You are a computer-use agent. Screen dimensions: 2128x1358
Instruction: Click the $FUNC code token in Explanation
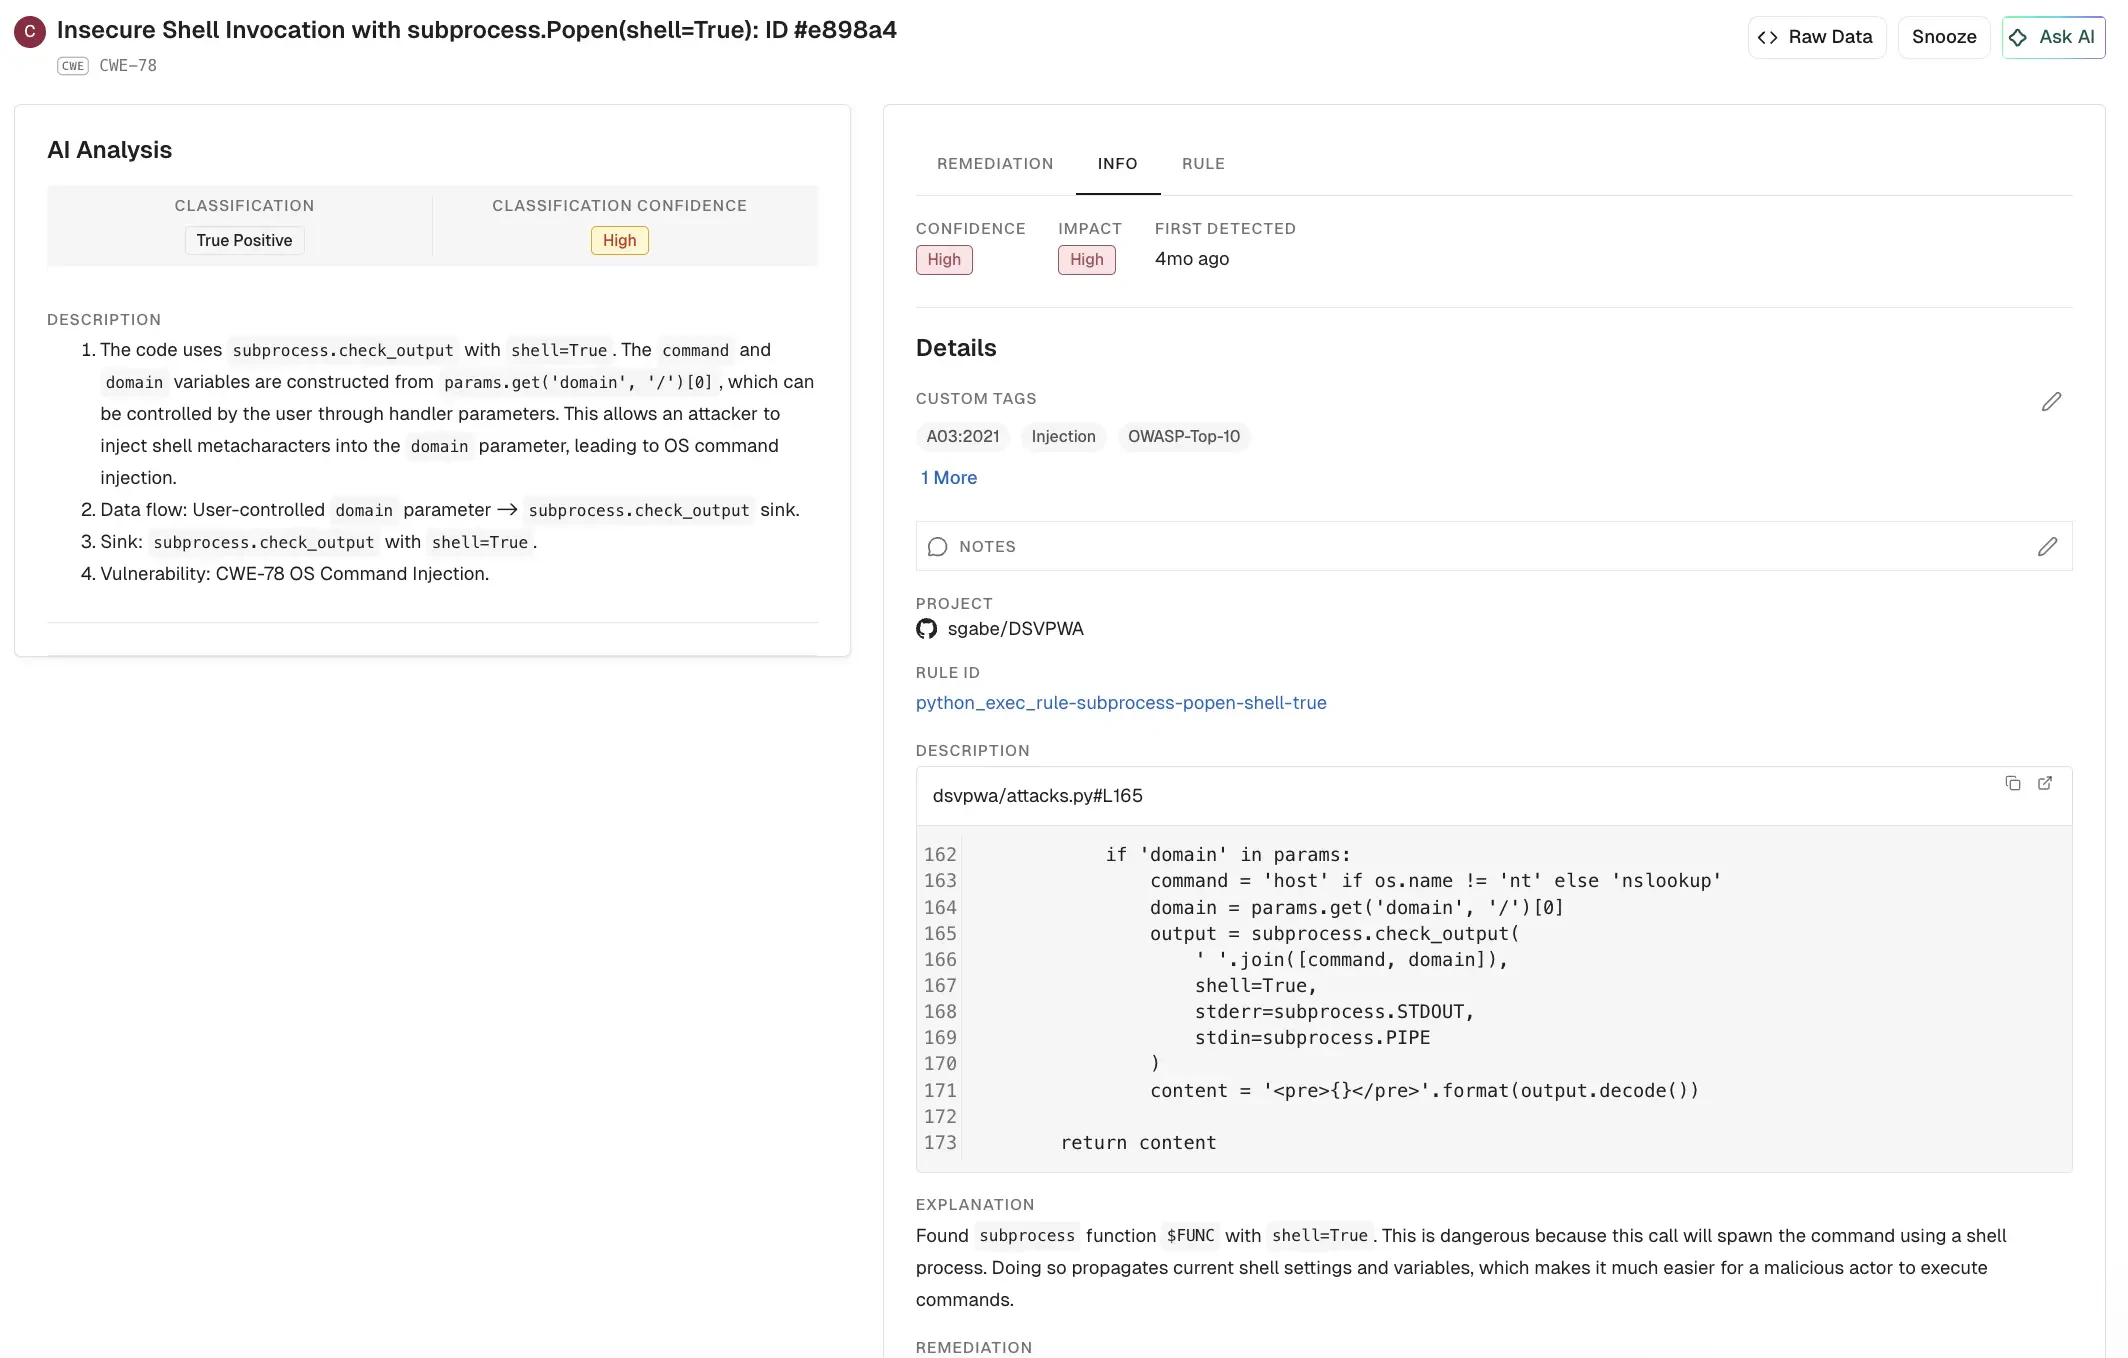(x=1190, y=1235)
